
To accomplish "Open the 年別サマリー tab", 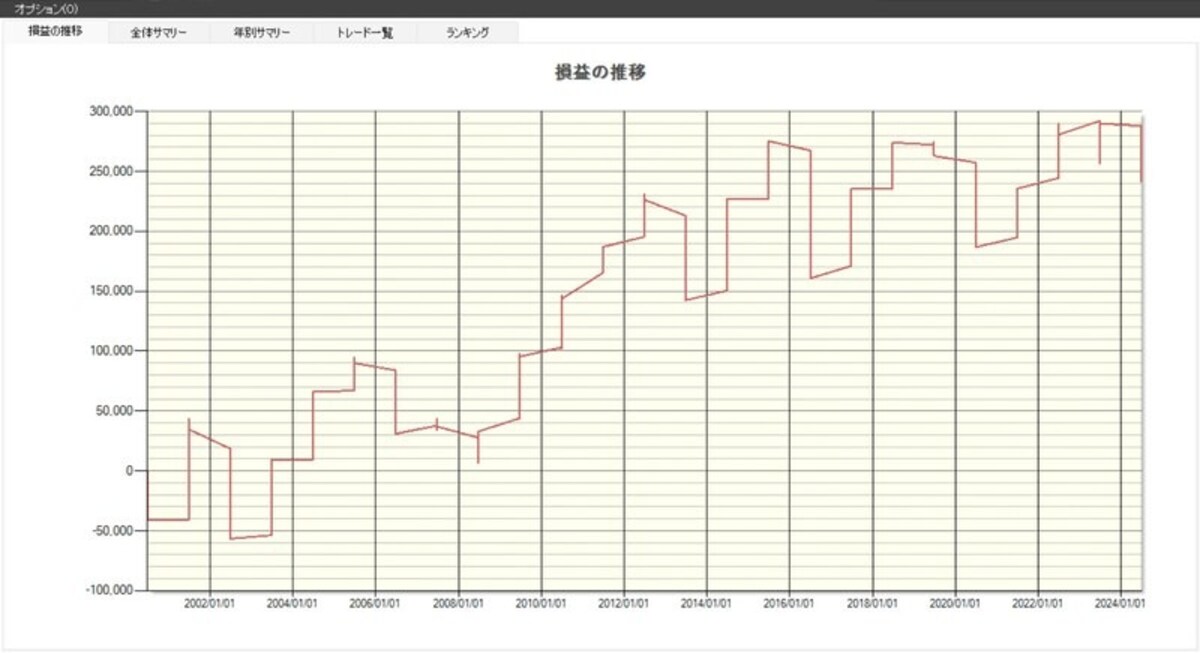I will click(262, 32).
